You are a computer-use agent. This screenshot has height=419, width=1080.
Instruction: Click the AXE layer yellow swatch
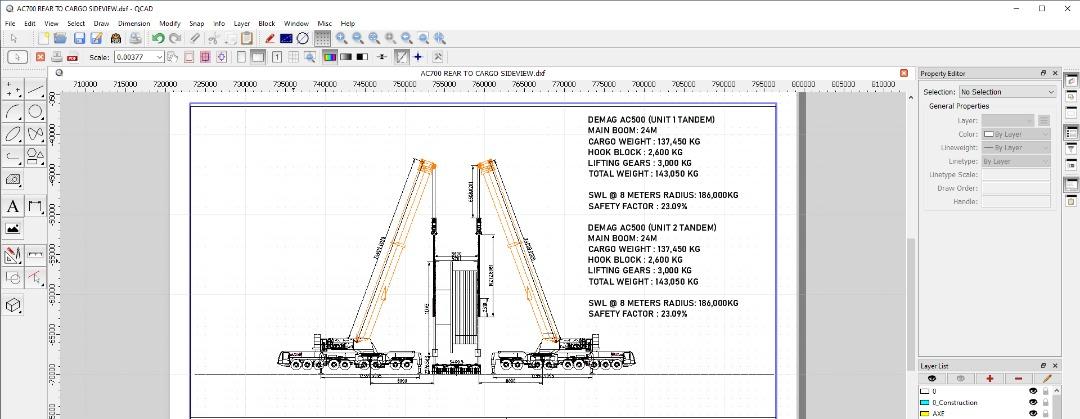coord(925,413)
